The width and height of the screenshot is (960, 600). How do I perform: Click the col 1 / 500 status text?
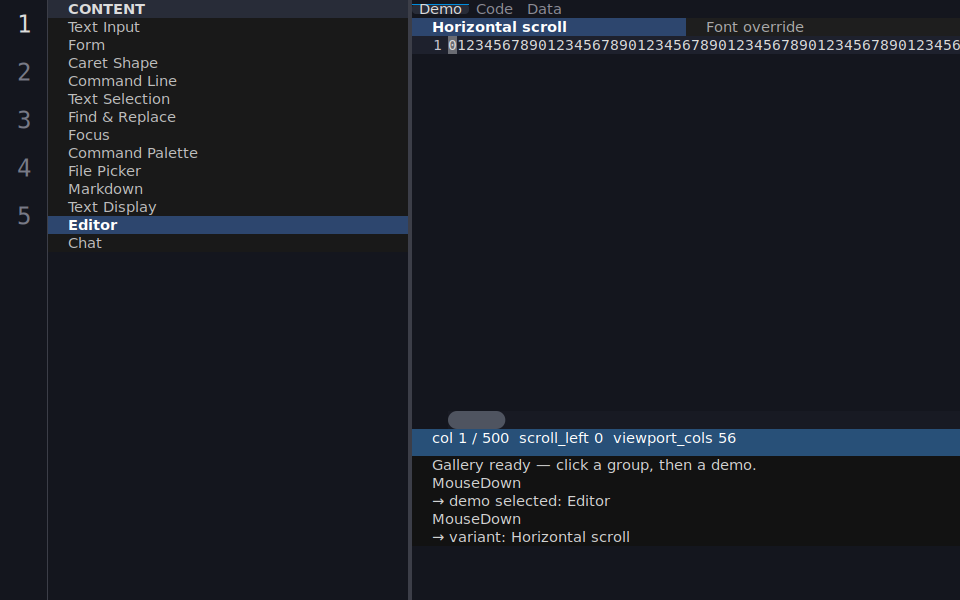[x=470, y=438]
